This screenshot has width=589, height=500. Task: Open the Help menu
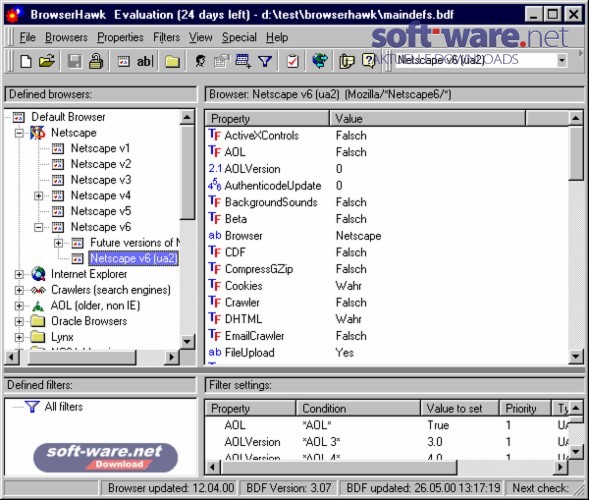(x=277, y=37)
